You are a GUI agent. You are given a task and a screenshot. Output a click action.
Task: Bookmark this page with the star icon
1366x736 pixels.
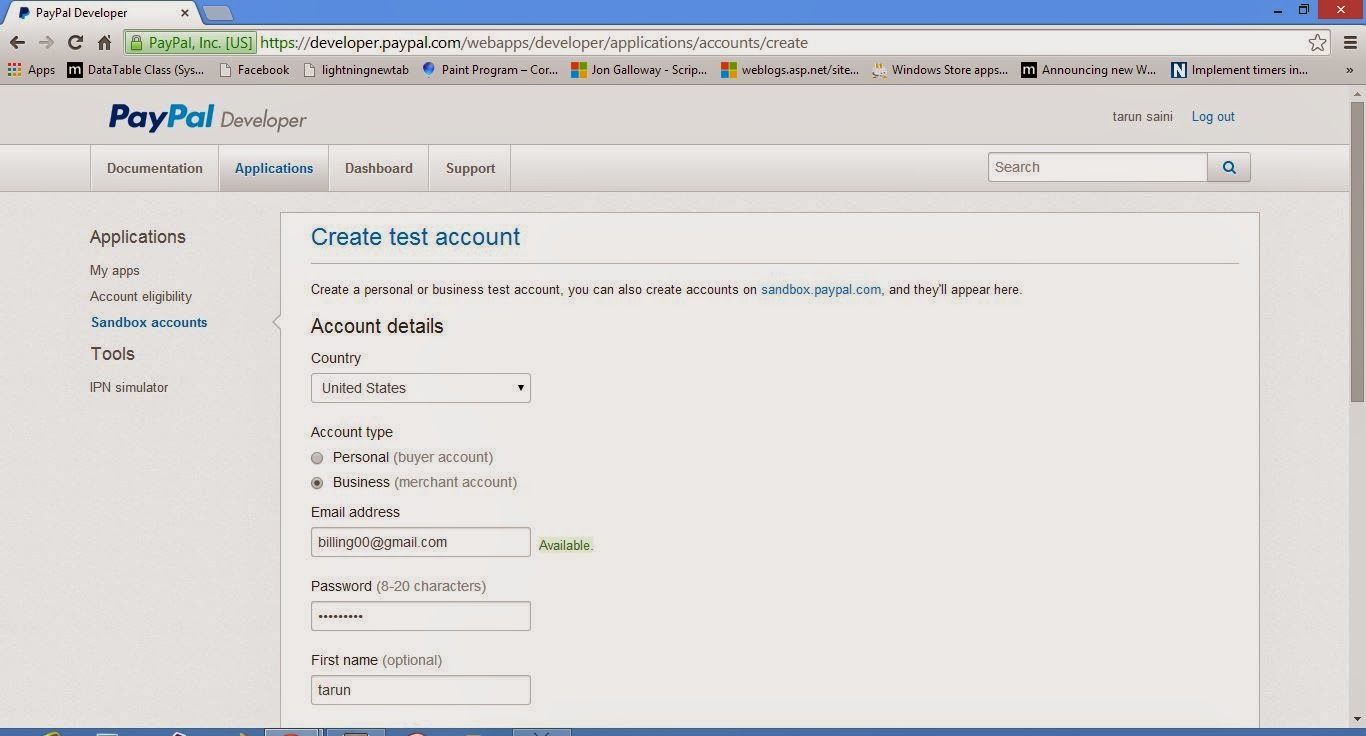tap(1318, 43)
